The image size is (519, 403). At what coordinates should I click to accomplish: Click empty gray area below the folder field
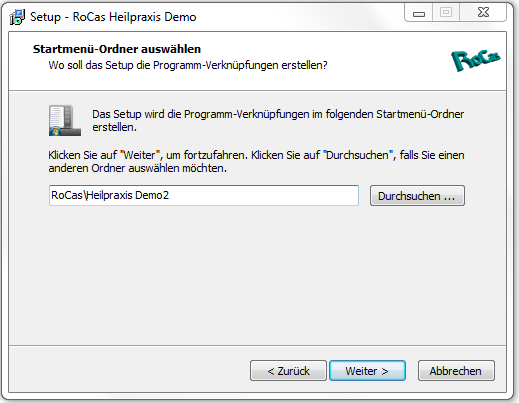(x=257, y=273)
